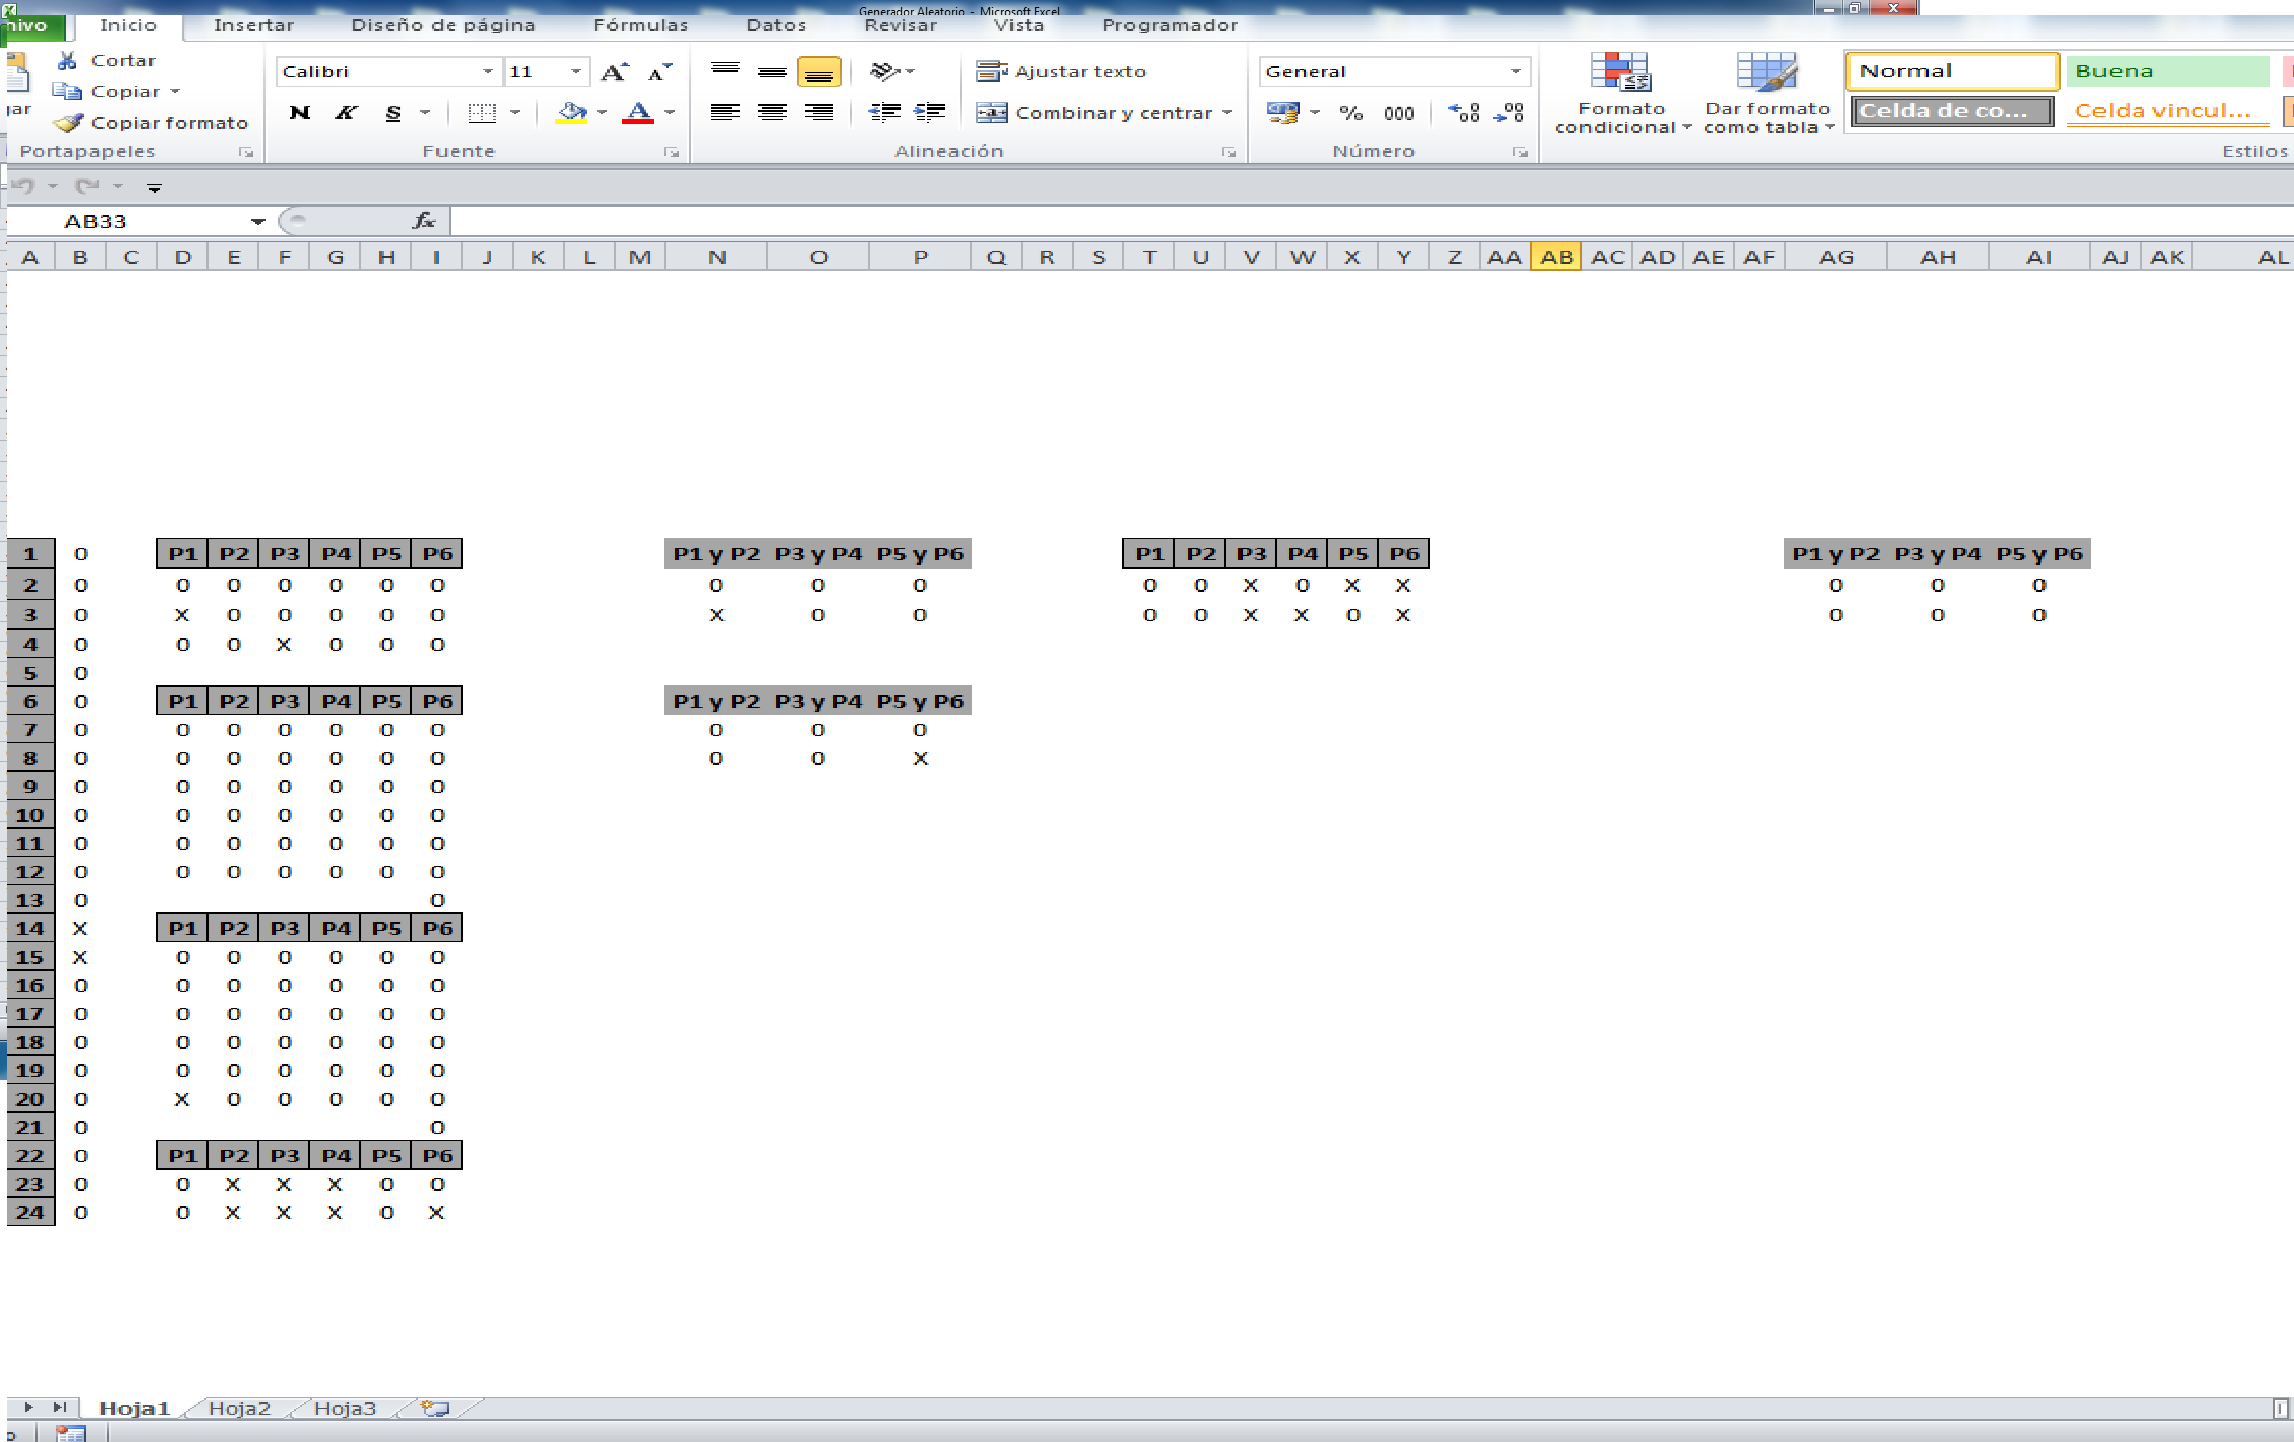
Task: Open the Fórmulas ribbon tab
Action: pyautogui.click(x=640, y=25)
